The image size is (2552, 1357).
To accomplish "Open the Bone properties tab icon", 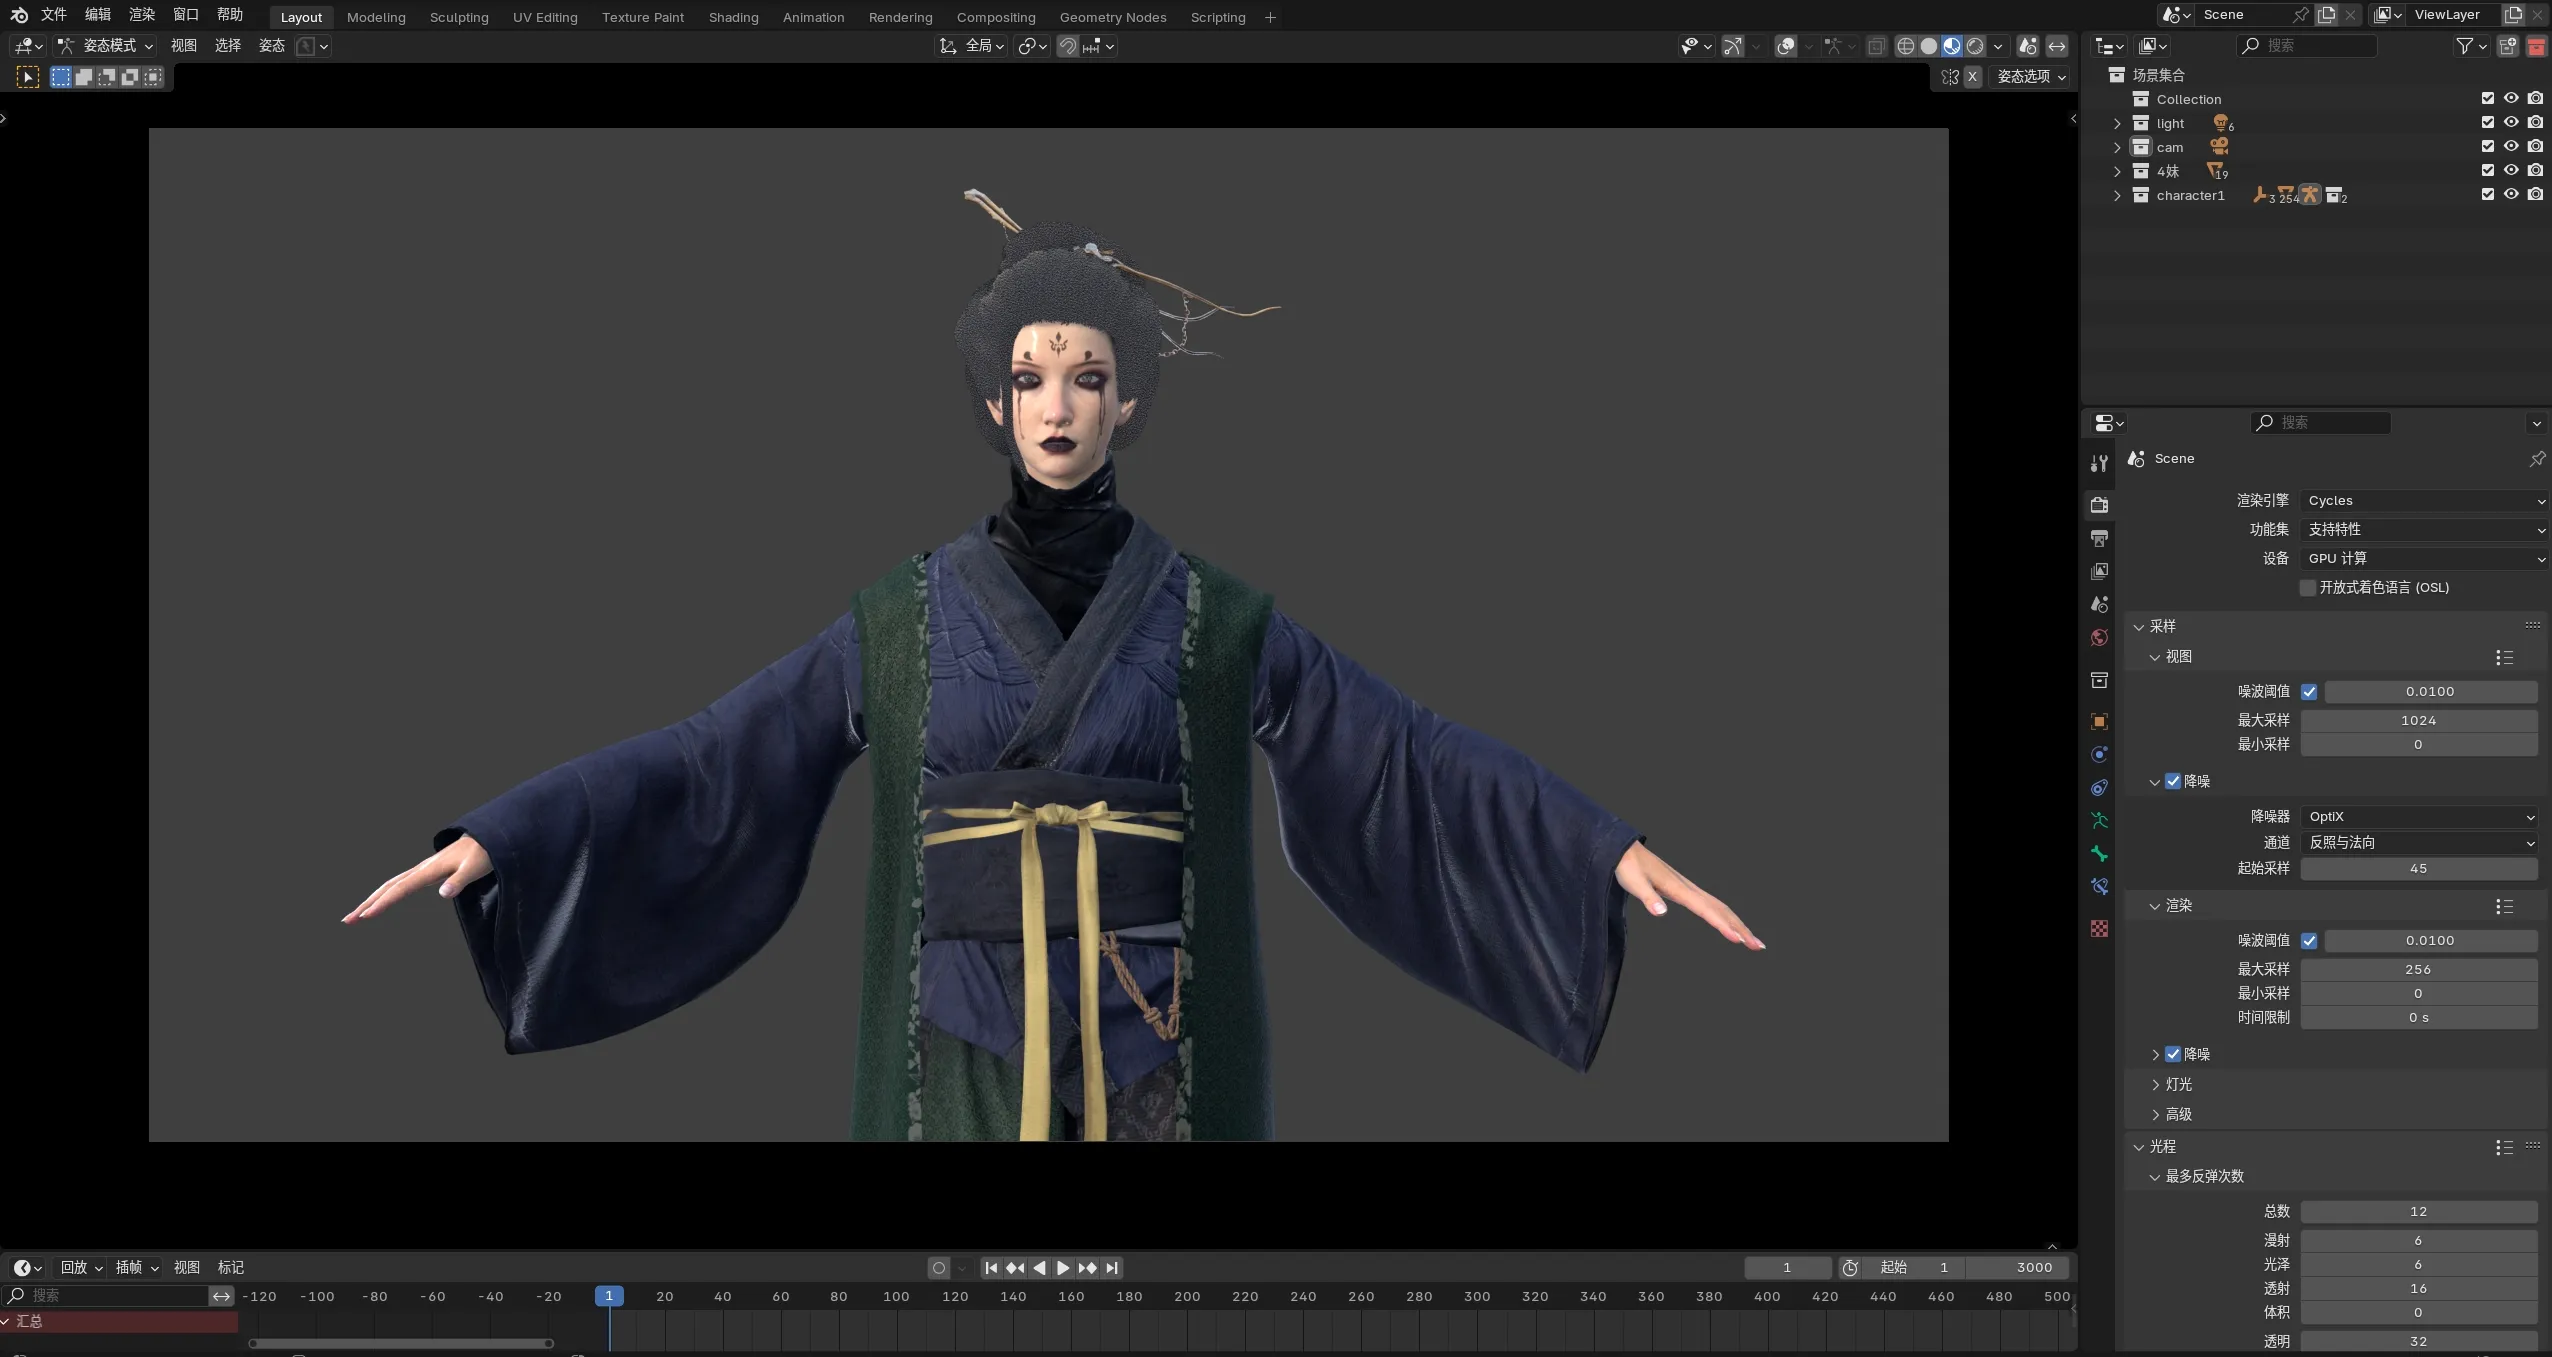I will (2099, 854).
